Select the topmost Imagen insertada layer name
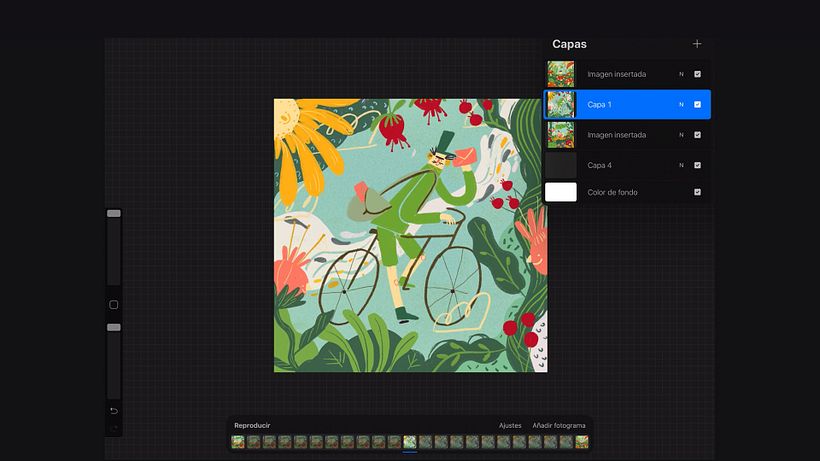The width and height of the screenshot is (820, 461). pos(617,74)
